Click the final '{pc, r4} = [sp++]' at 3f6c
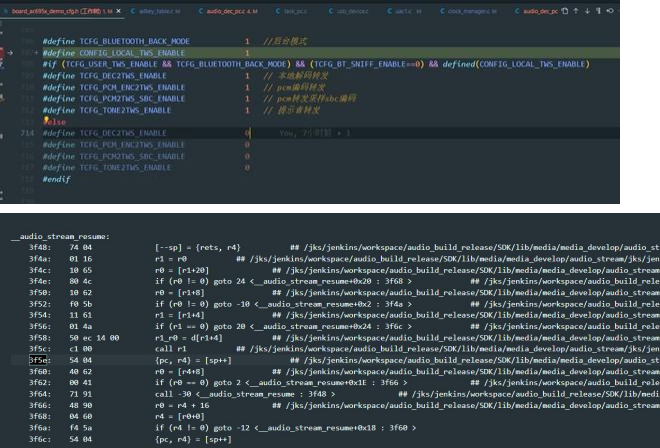Viewport: 660px width, 448px height. point(193,439)
